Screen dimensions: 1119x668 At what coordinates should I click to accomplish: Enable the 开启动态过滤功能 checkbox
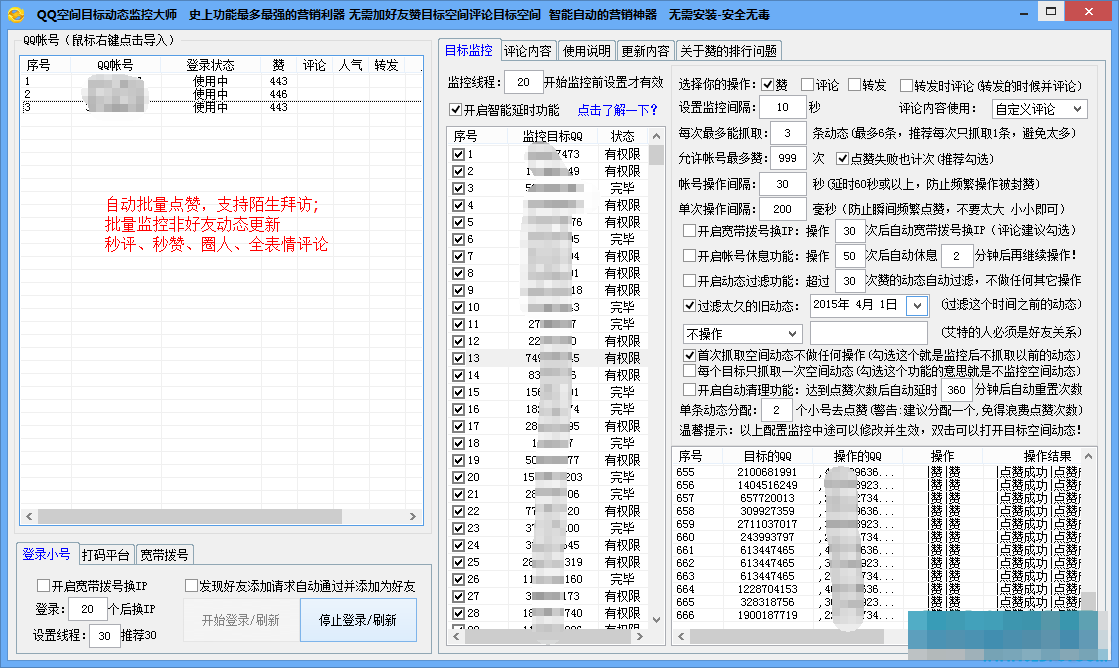689,280
